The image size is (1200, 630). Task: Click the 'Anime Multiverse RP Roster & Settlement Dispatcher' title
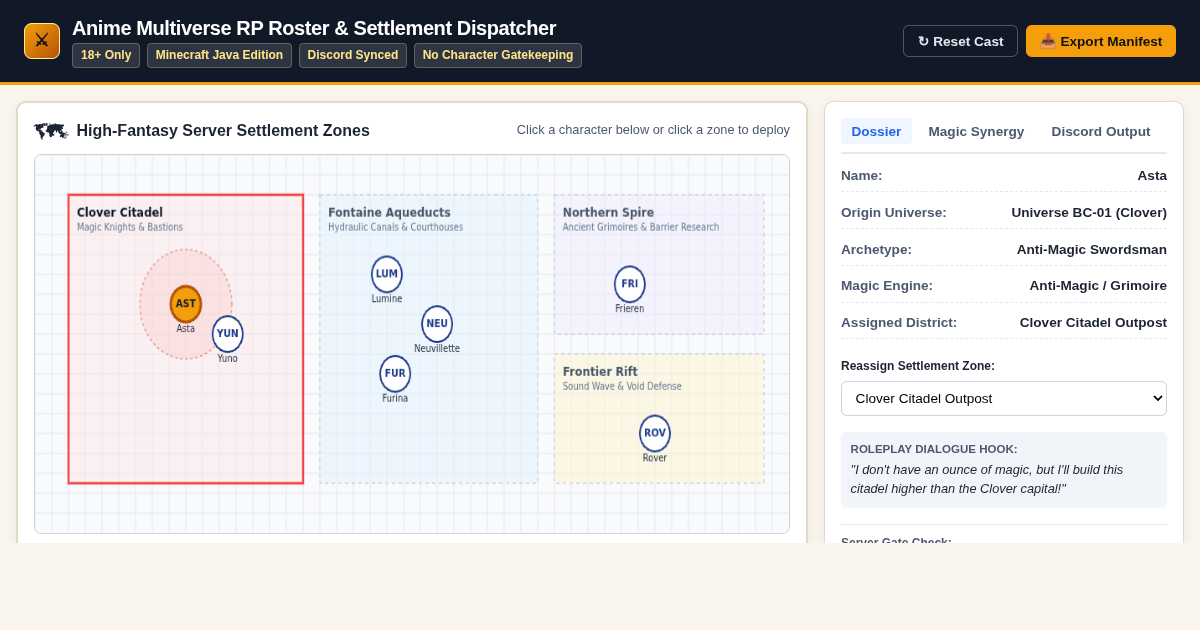314,28
